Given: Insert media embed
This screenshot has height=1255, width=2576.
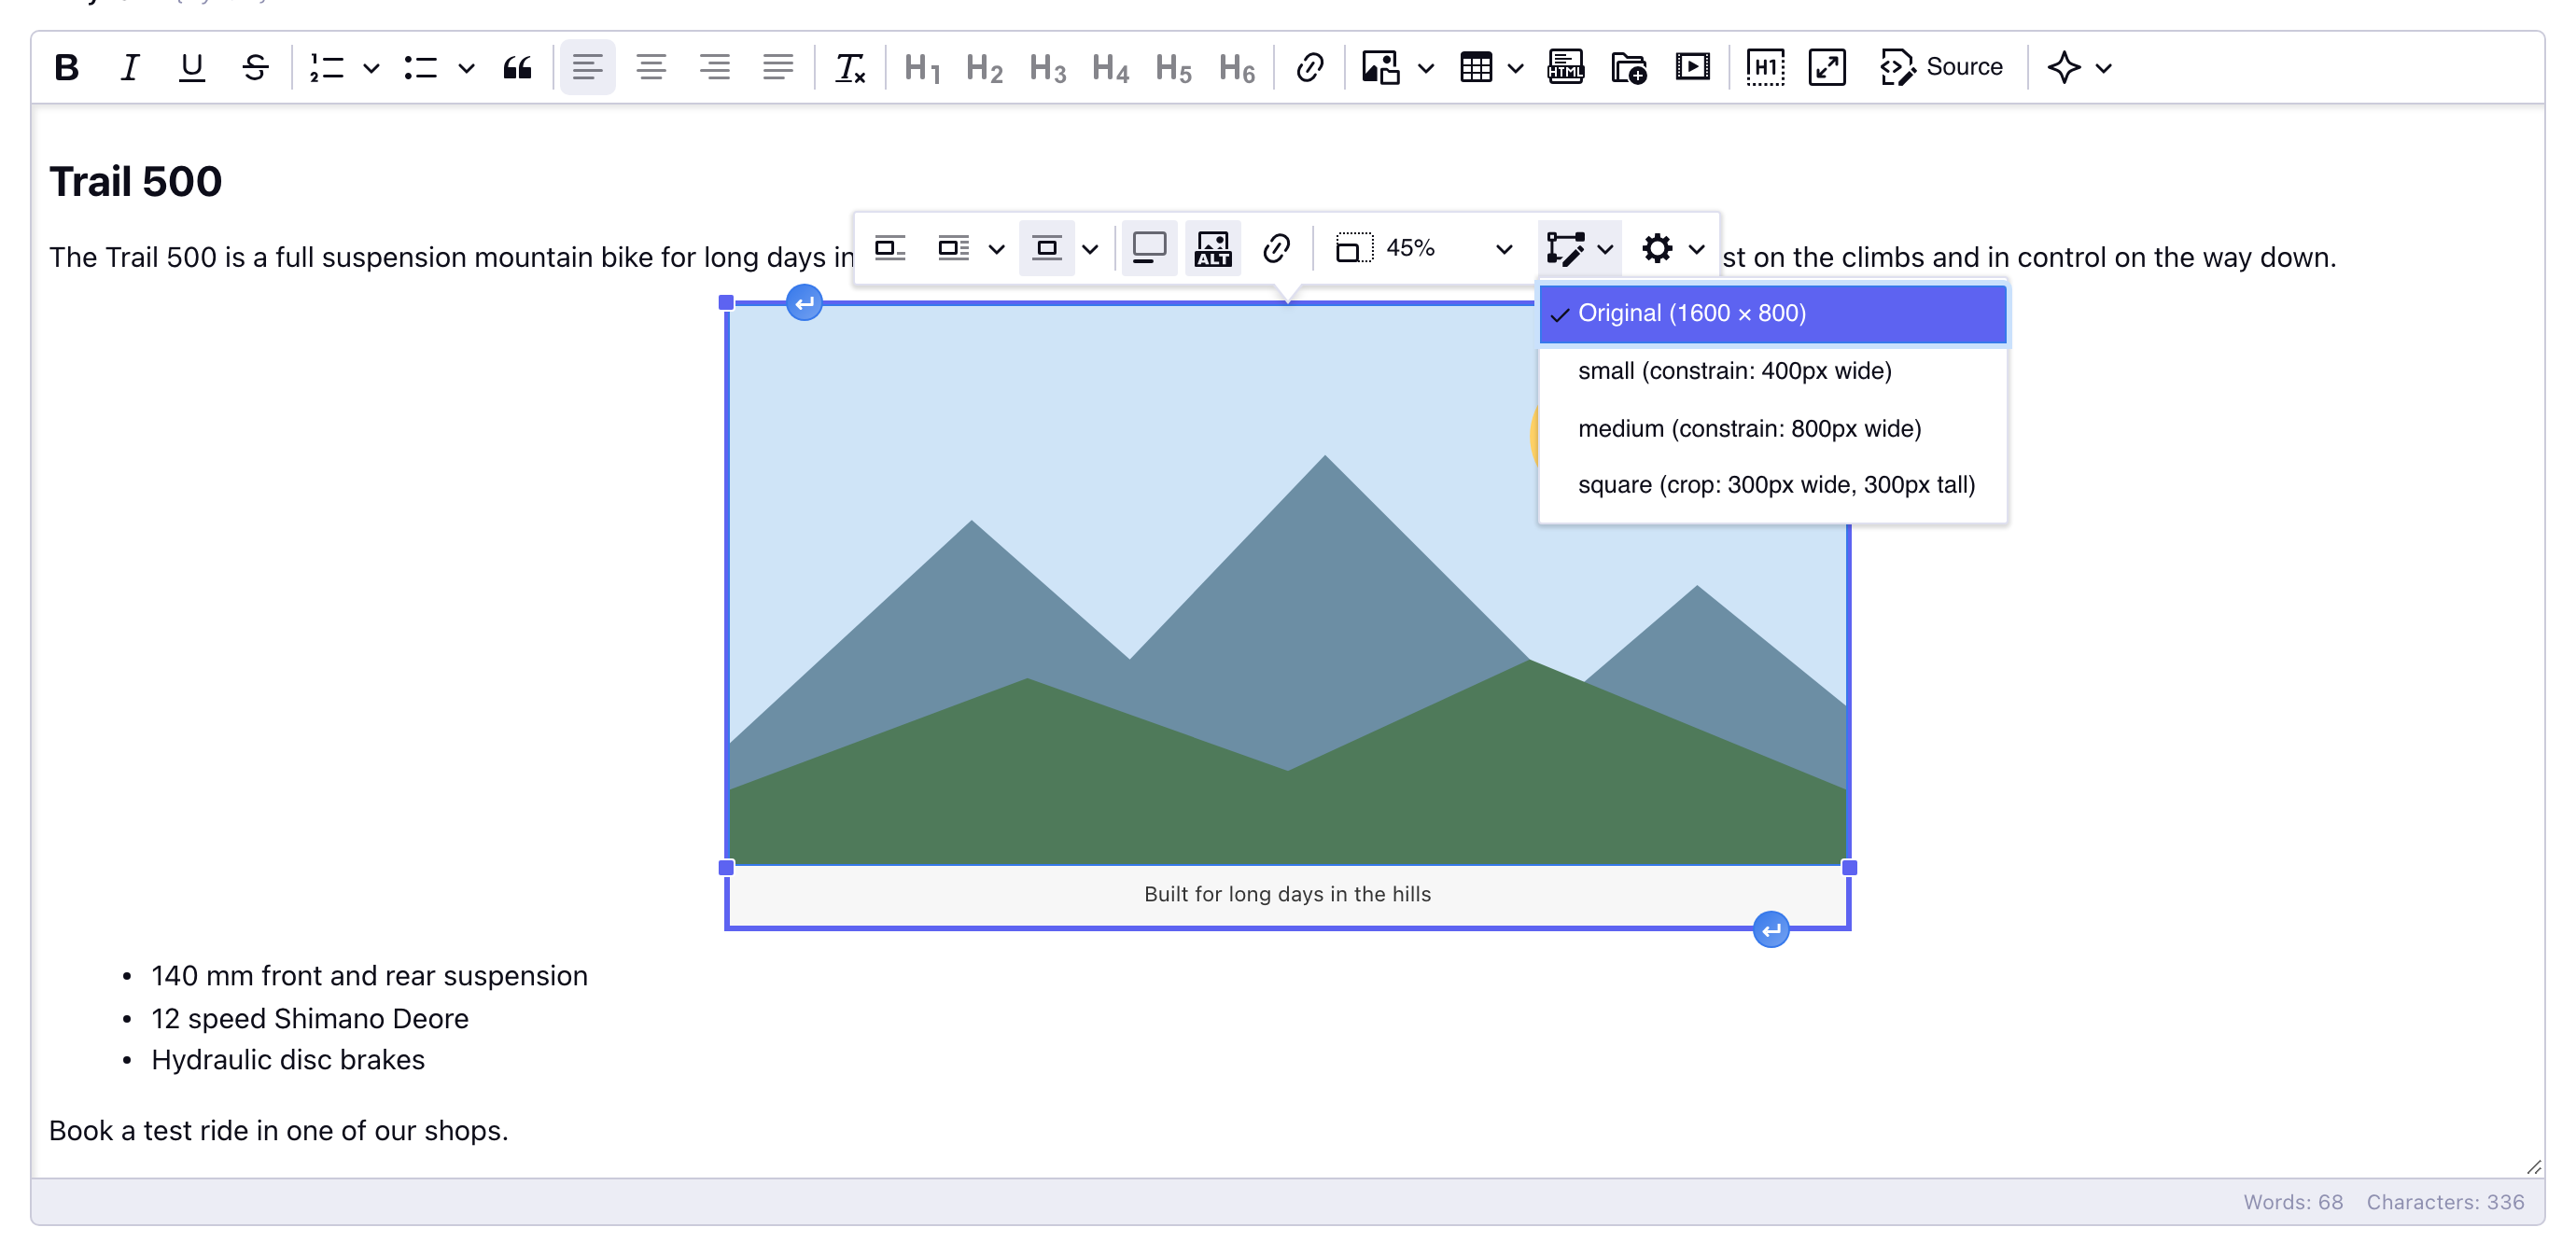Looking at the screenshot, I should click(1692, 68).
